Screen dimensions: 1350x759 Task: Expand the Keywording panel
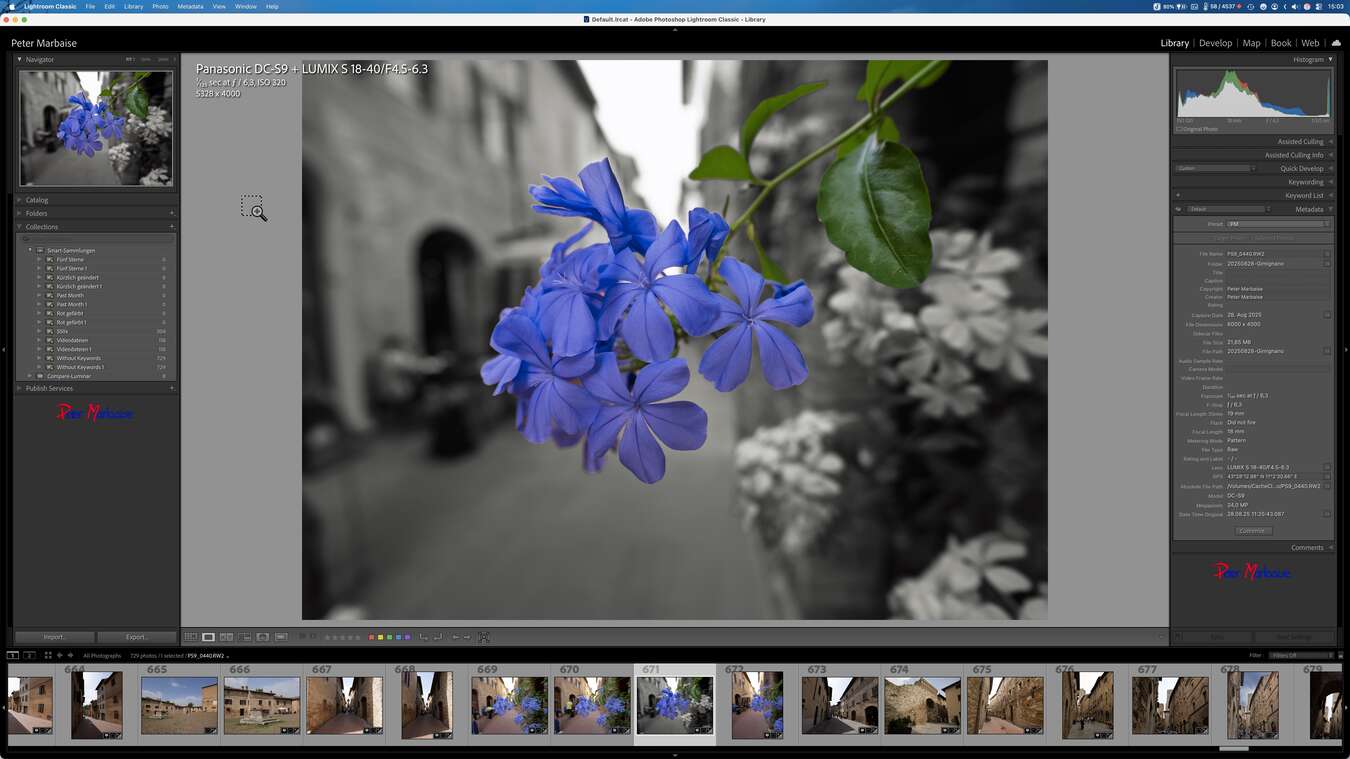[x=1330, y=182]
